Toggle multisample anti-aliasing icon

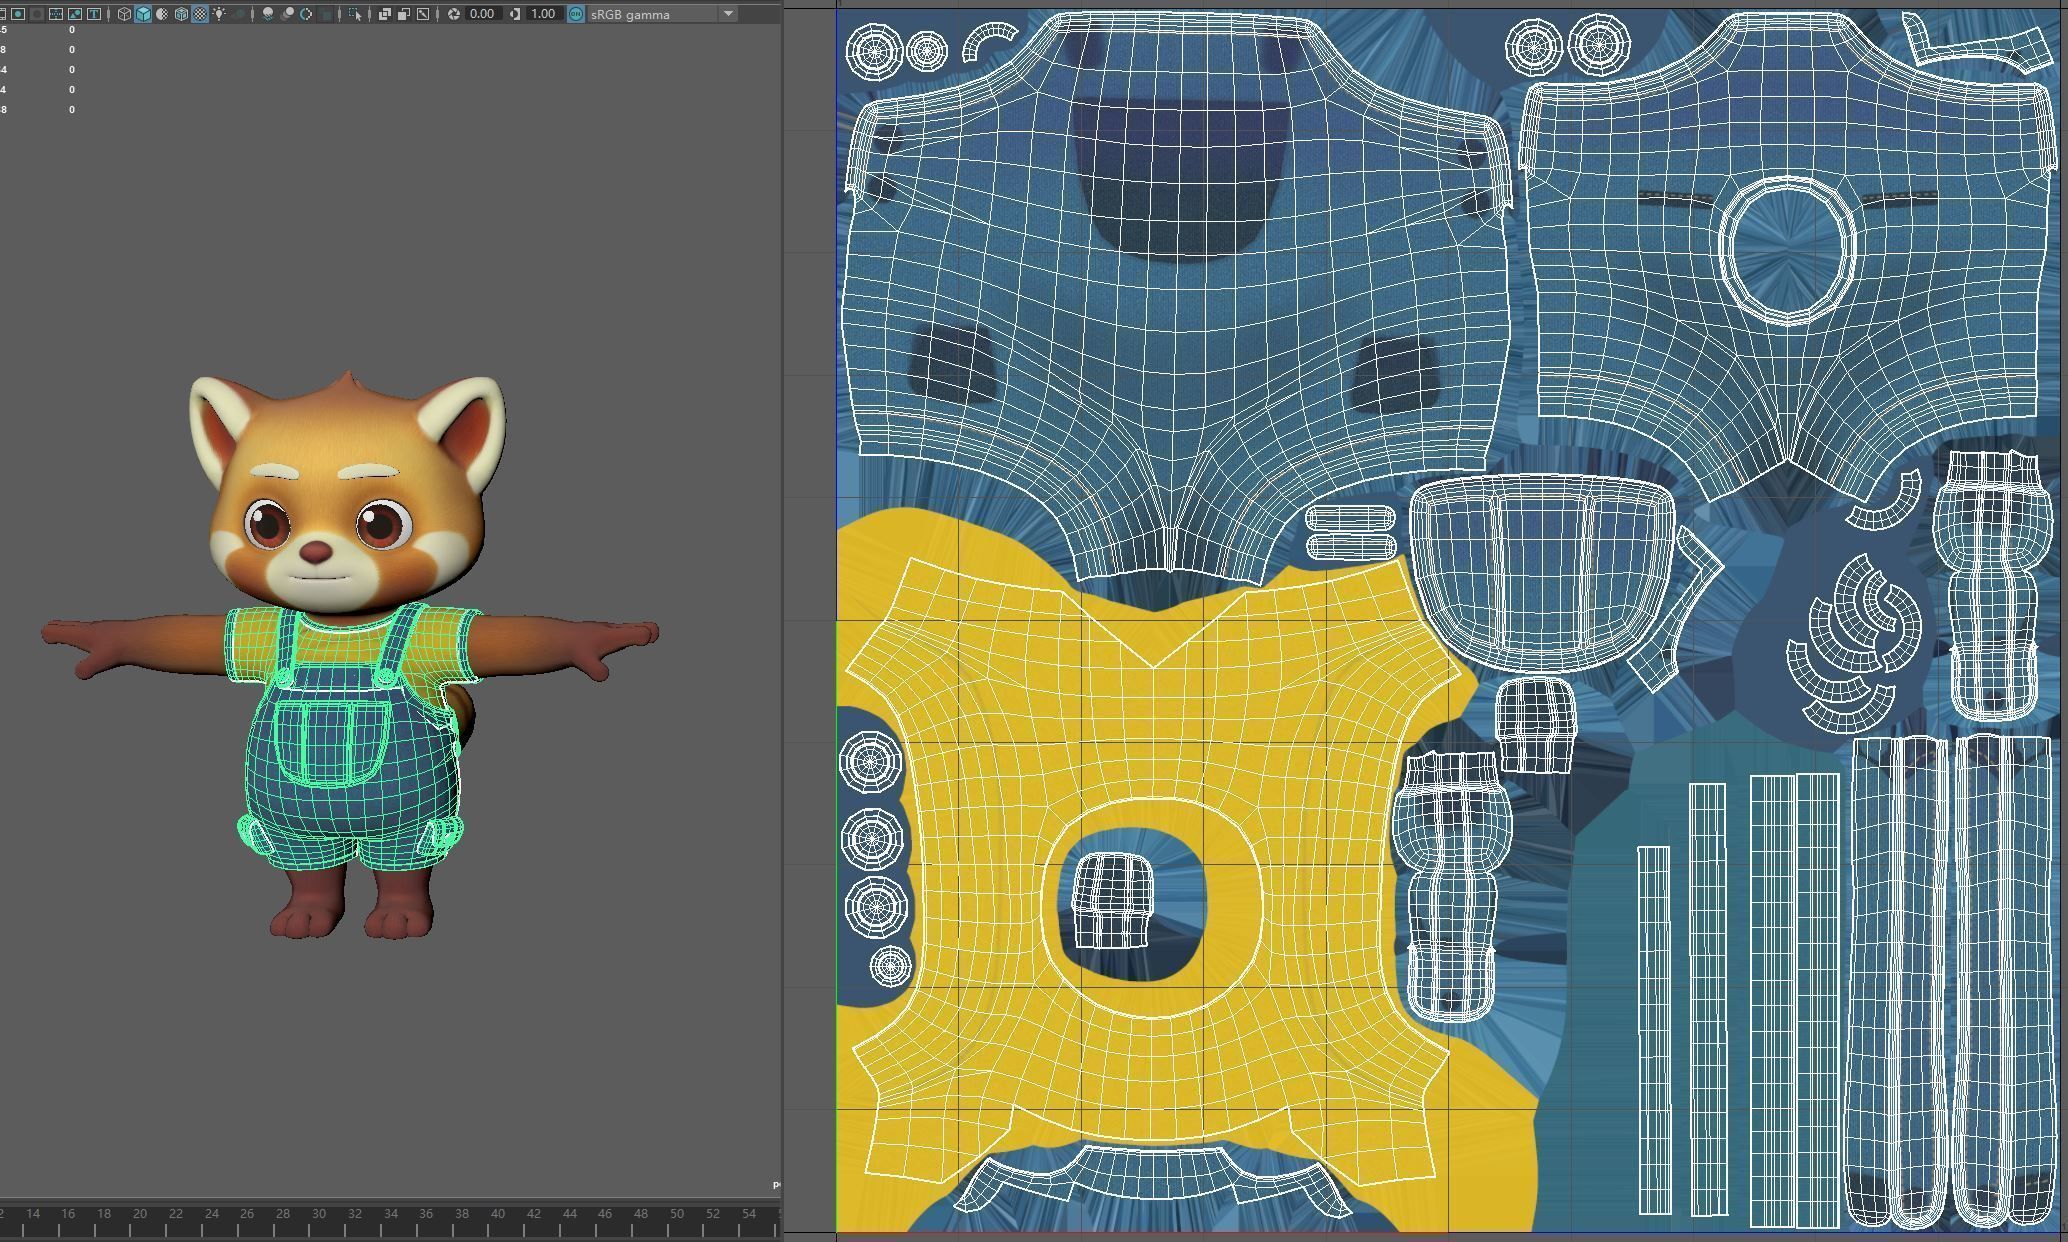tap(306, 14)
